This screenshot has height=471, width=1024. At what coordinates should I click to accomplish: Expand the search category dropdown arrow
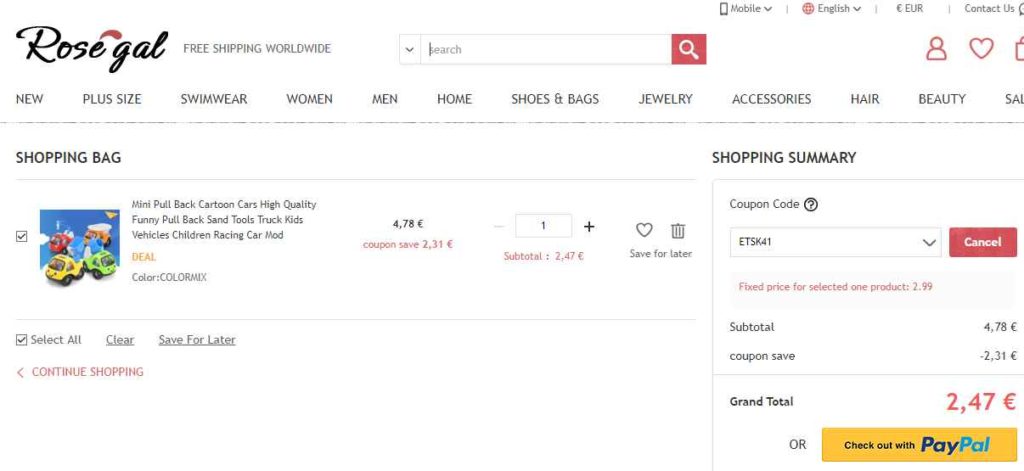pyautogui.click(x=409, y=49)
